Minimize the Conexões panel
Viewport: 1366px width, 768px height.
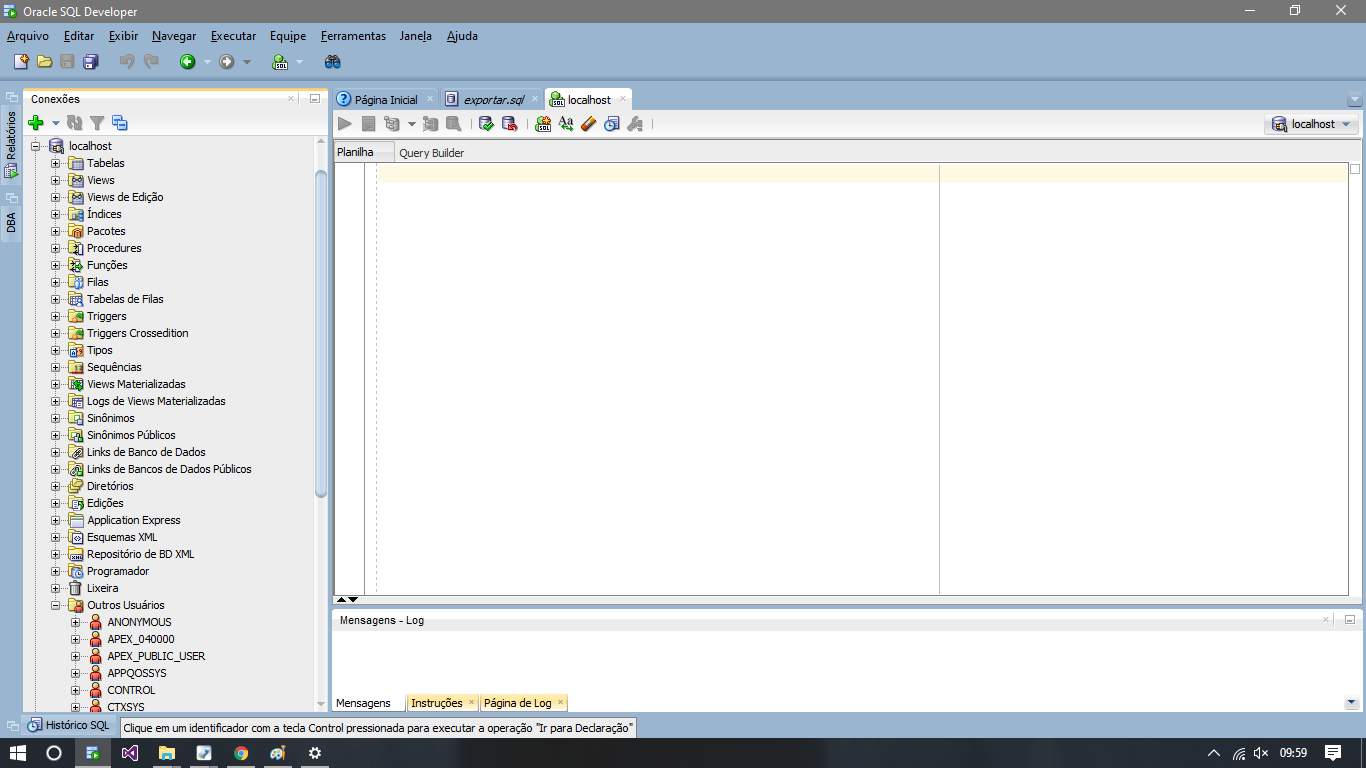point(314,99)
